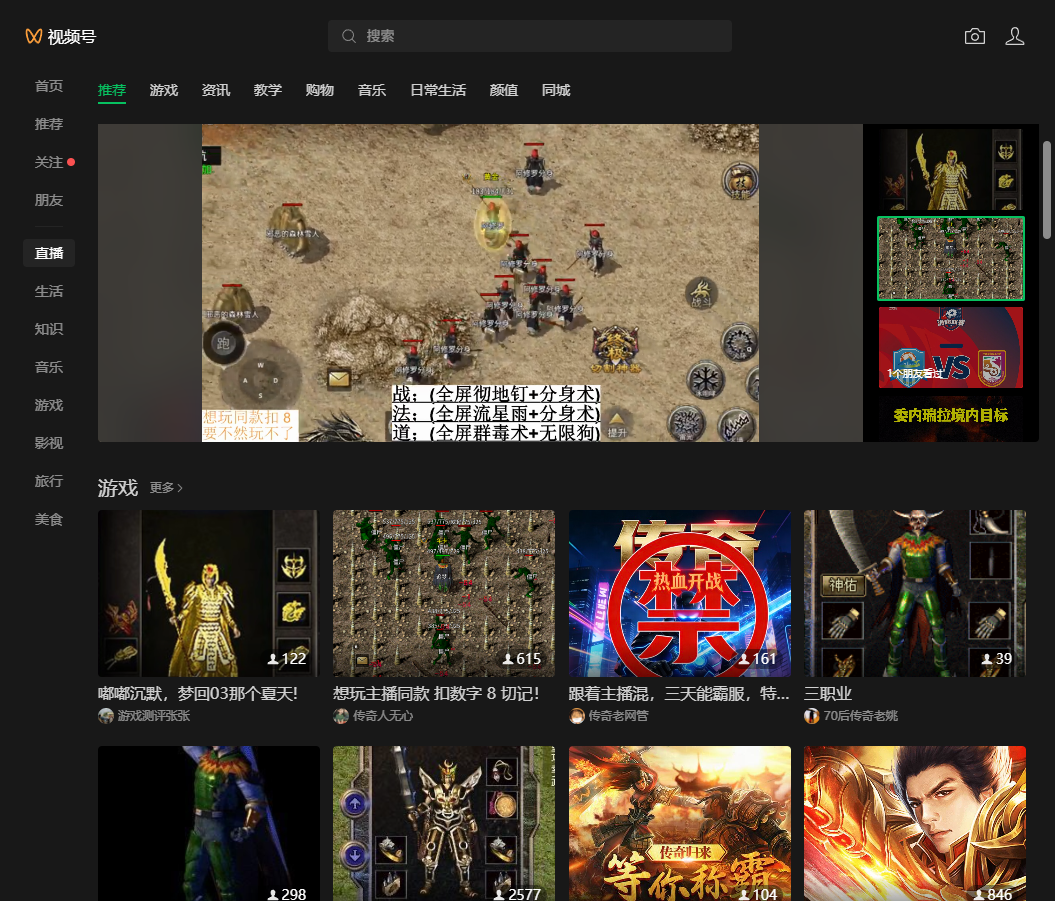
Task: Switch to the 游戏 top tab
Action: coord(163,90)
